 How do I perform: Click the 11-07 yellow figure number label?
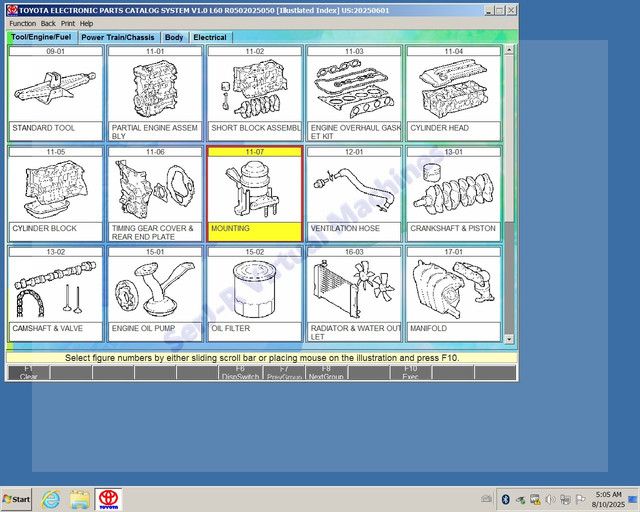click(255, 152)
